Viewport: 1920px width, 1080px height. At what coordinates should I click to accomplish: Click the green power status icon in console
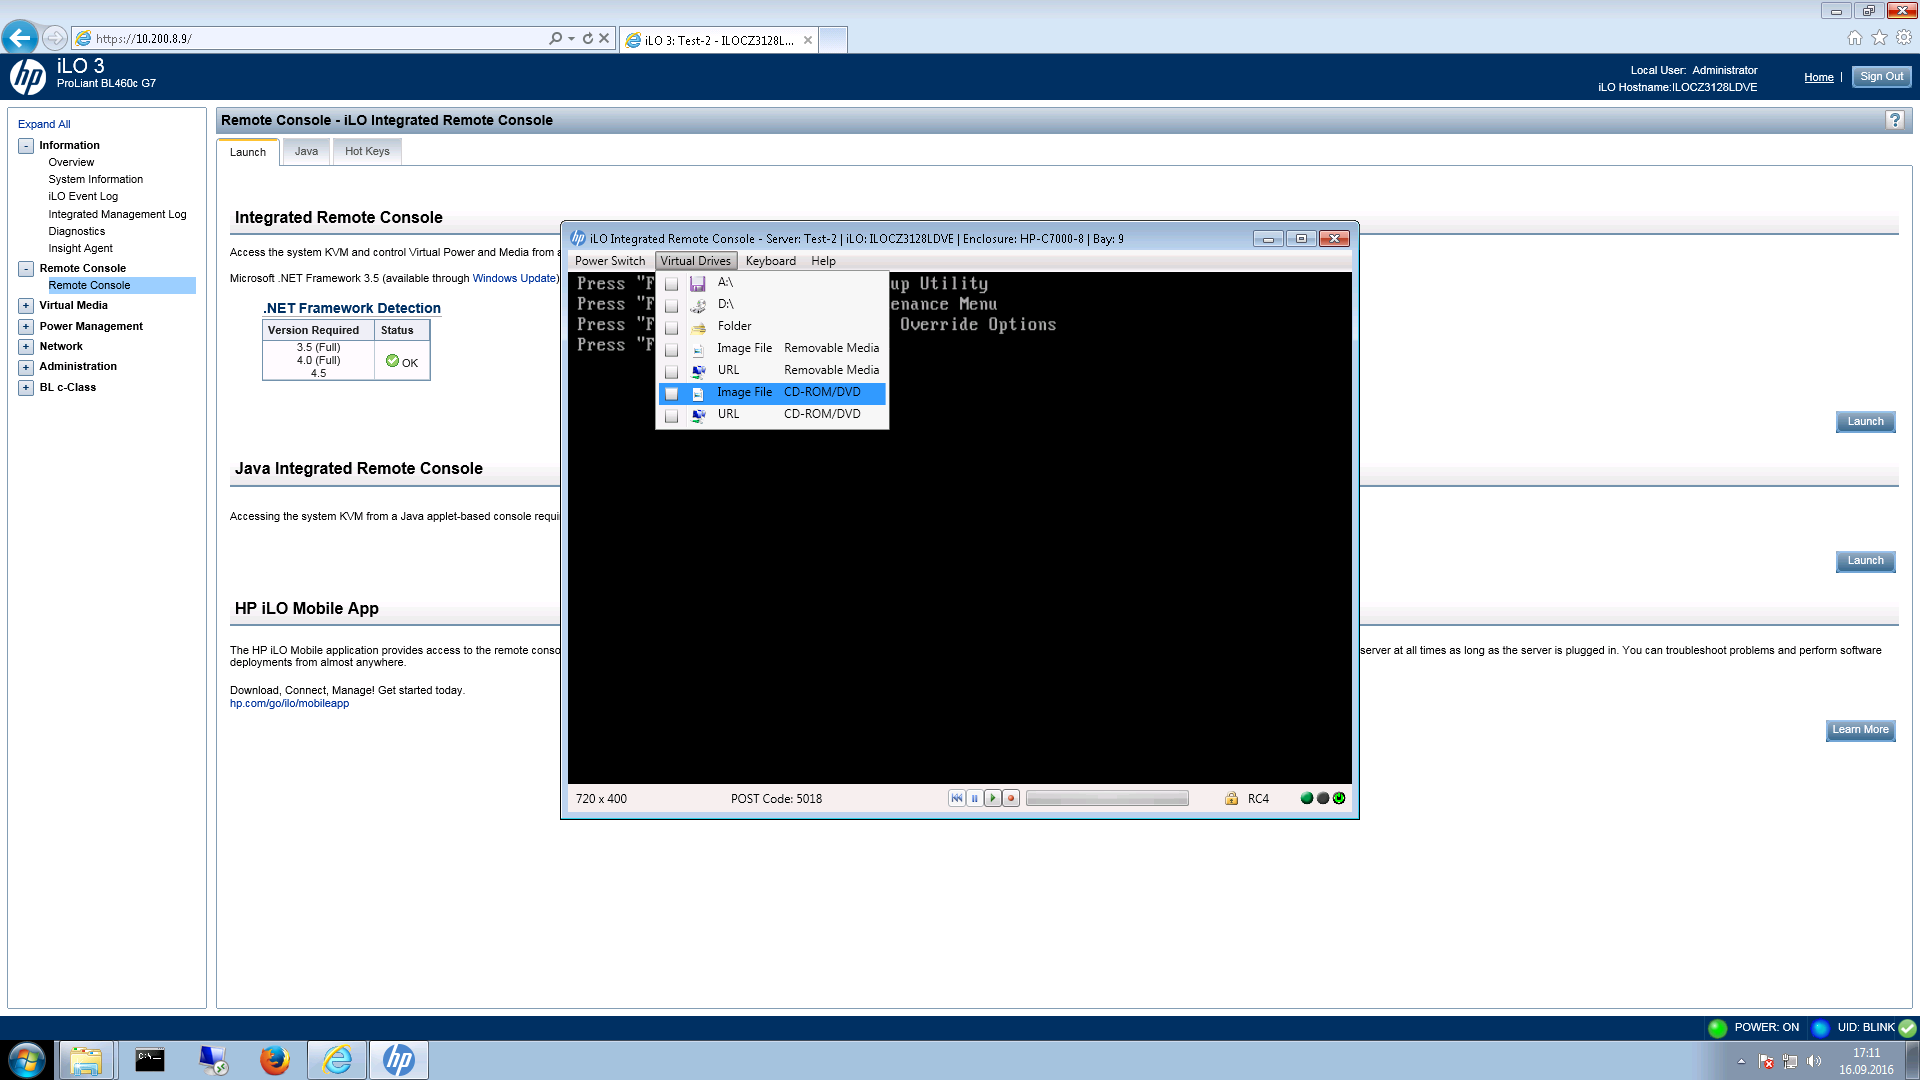[1339, 798]
